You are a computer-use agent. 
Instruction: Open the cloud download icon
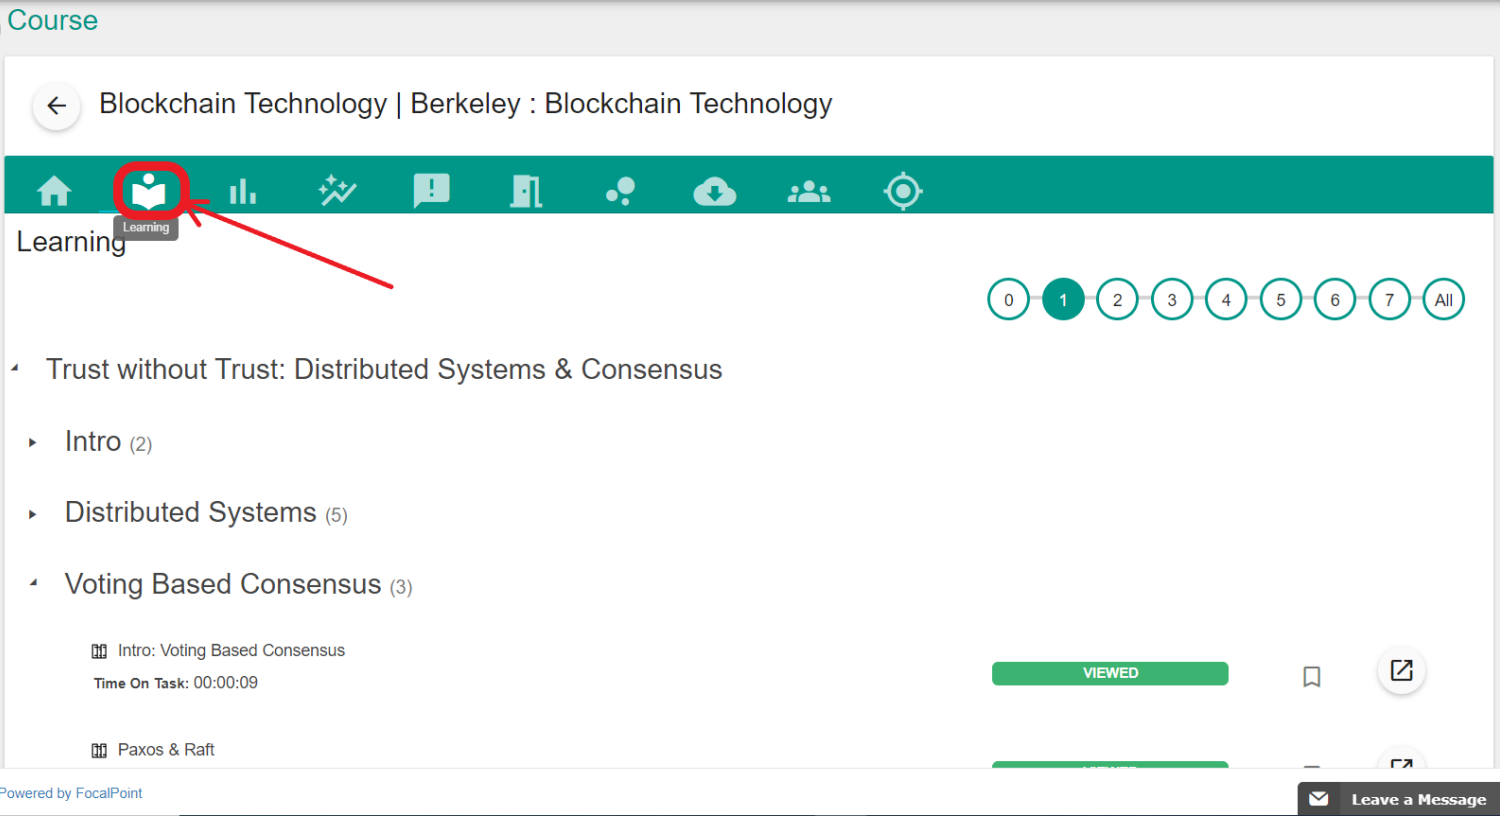714,190
